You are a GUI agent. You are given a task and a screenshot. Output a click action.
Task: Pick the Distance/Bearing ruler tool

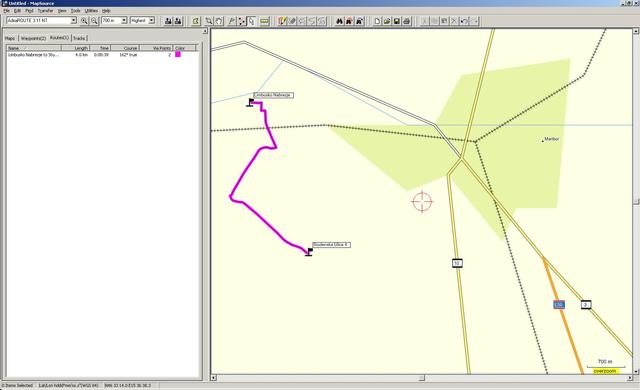pos(264,21)
